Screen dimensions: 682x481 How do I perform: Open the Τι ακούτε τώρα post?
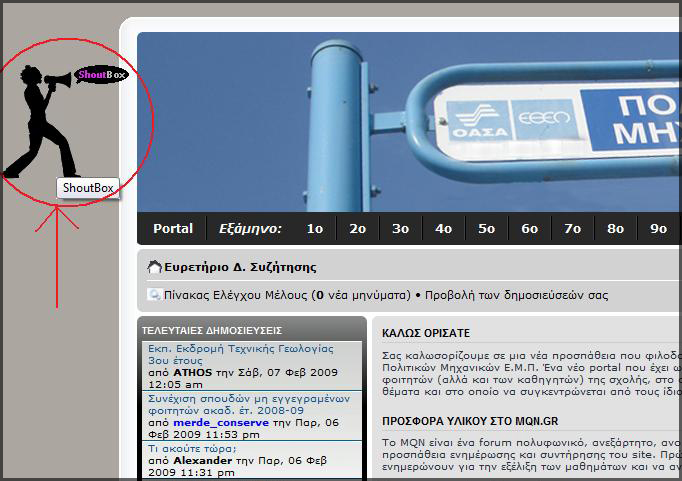click(193, 448)
